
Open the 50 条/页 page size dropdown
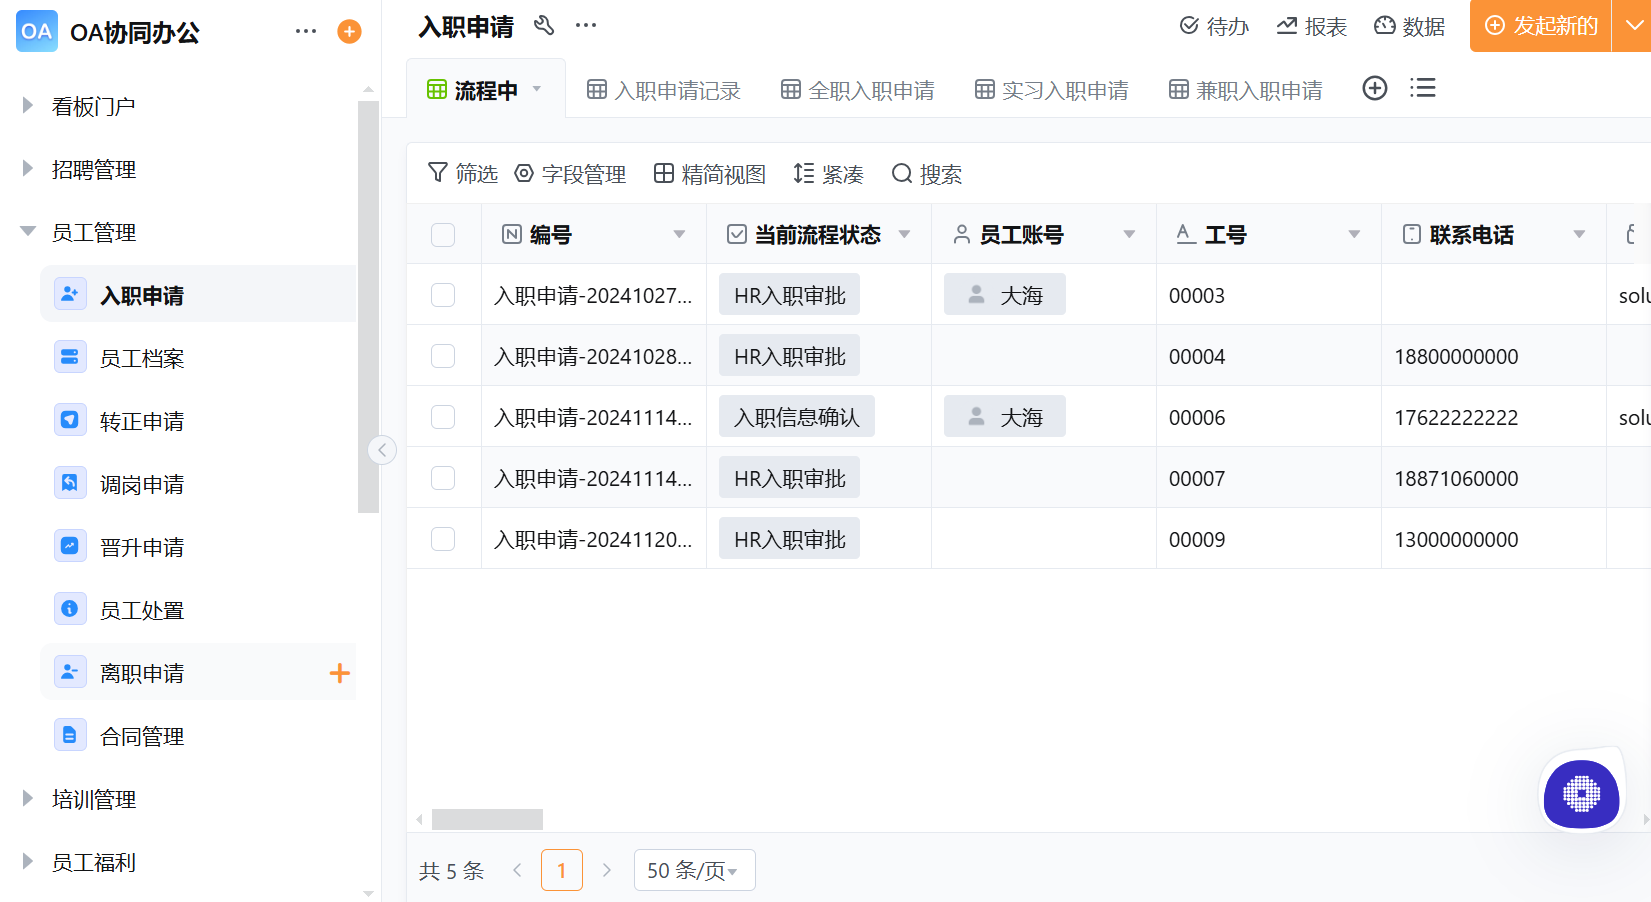(x=694, y=869)
